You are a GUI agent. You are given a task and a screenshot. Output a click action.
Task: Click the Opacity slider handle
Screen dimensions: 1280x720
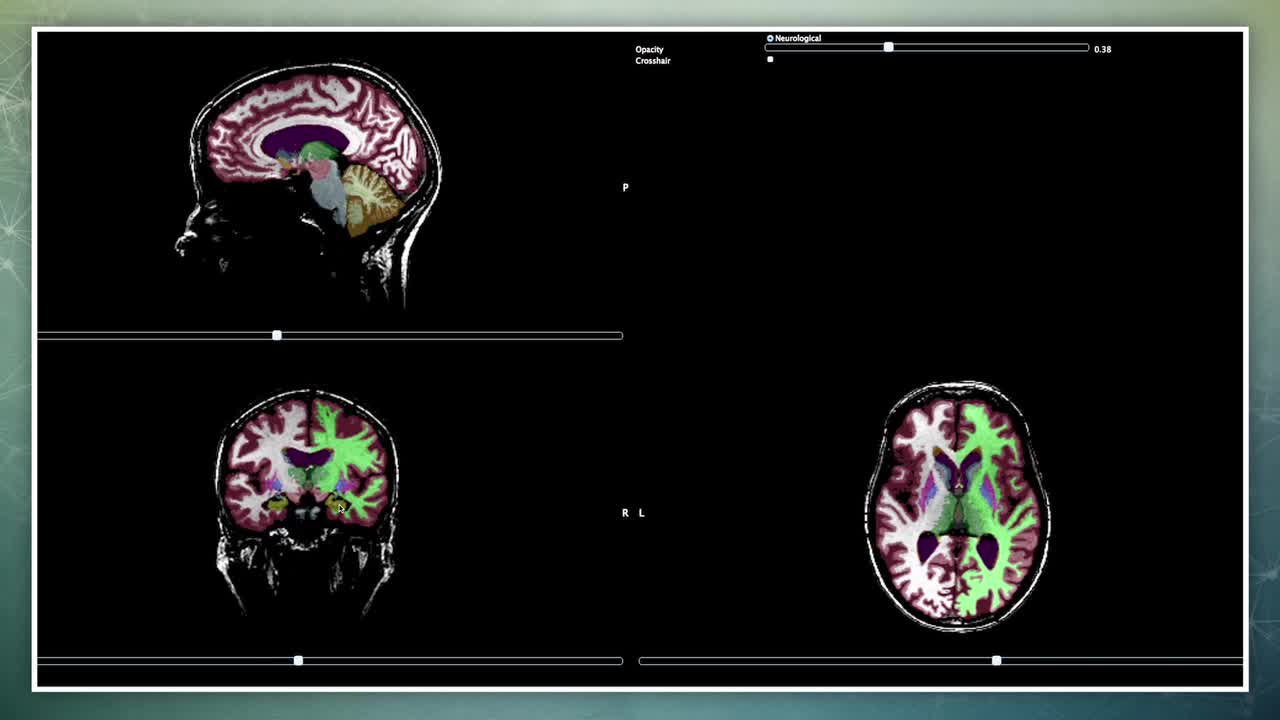click(888, 48)
